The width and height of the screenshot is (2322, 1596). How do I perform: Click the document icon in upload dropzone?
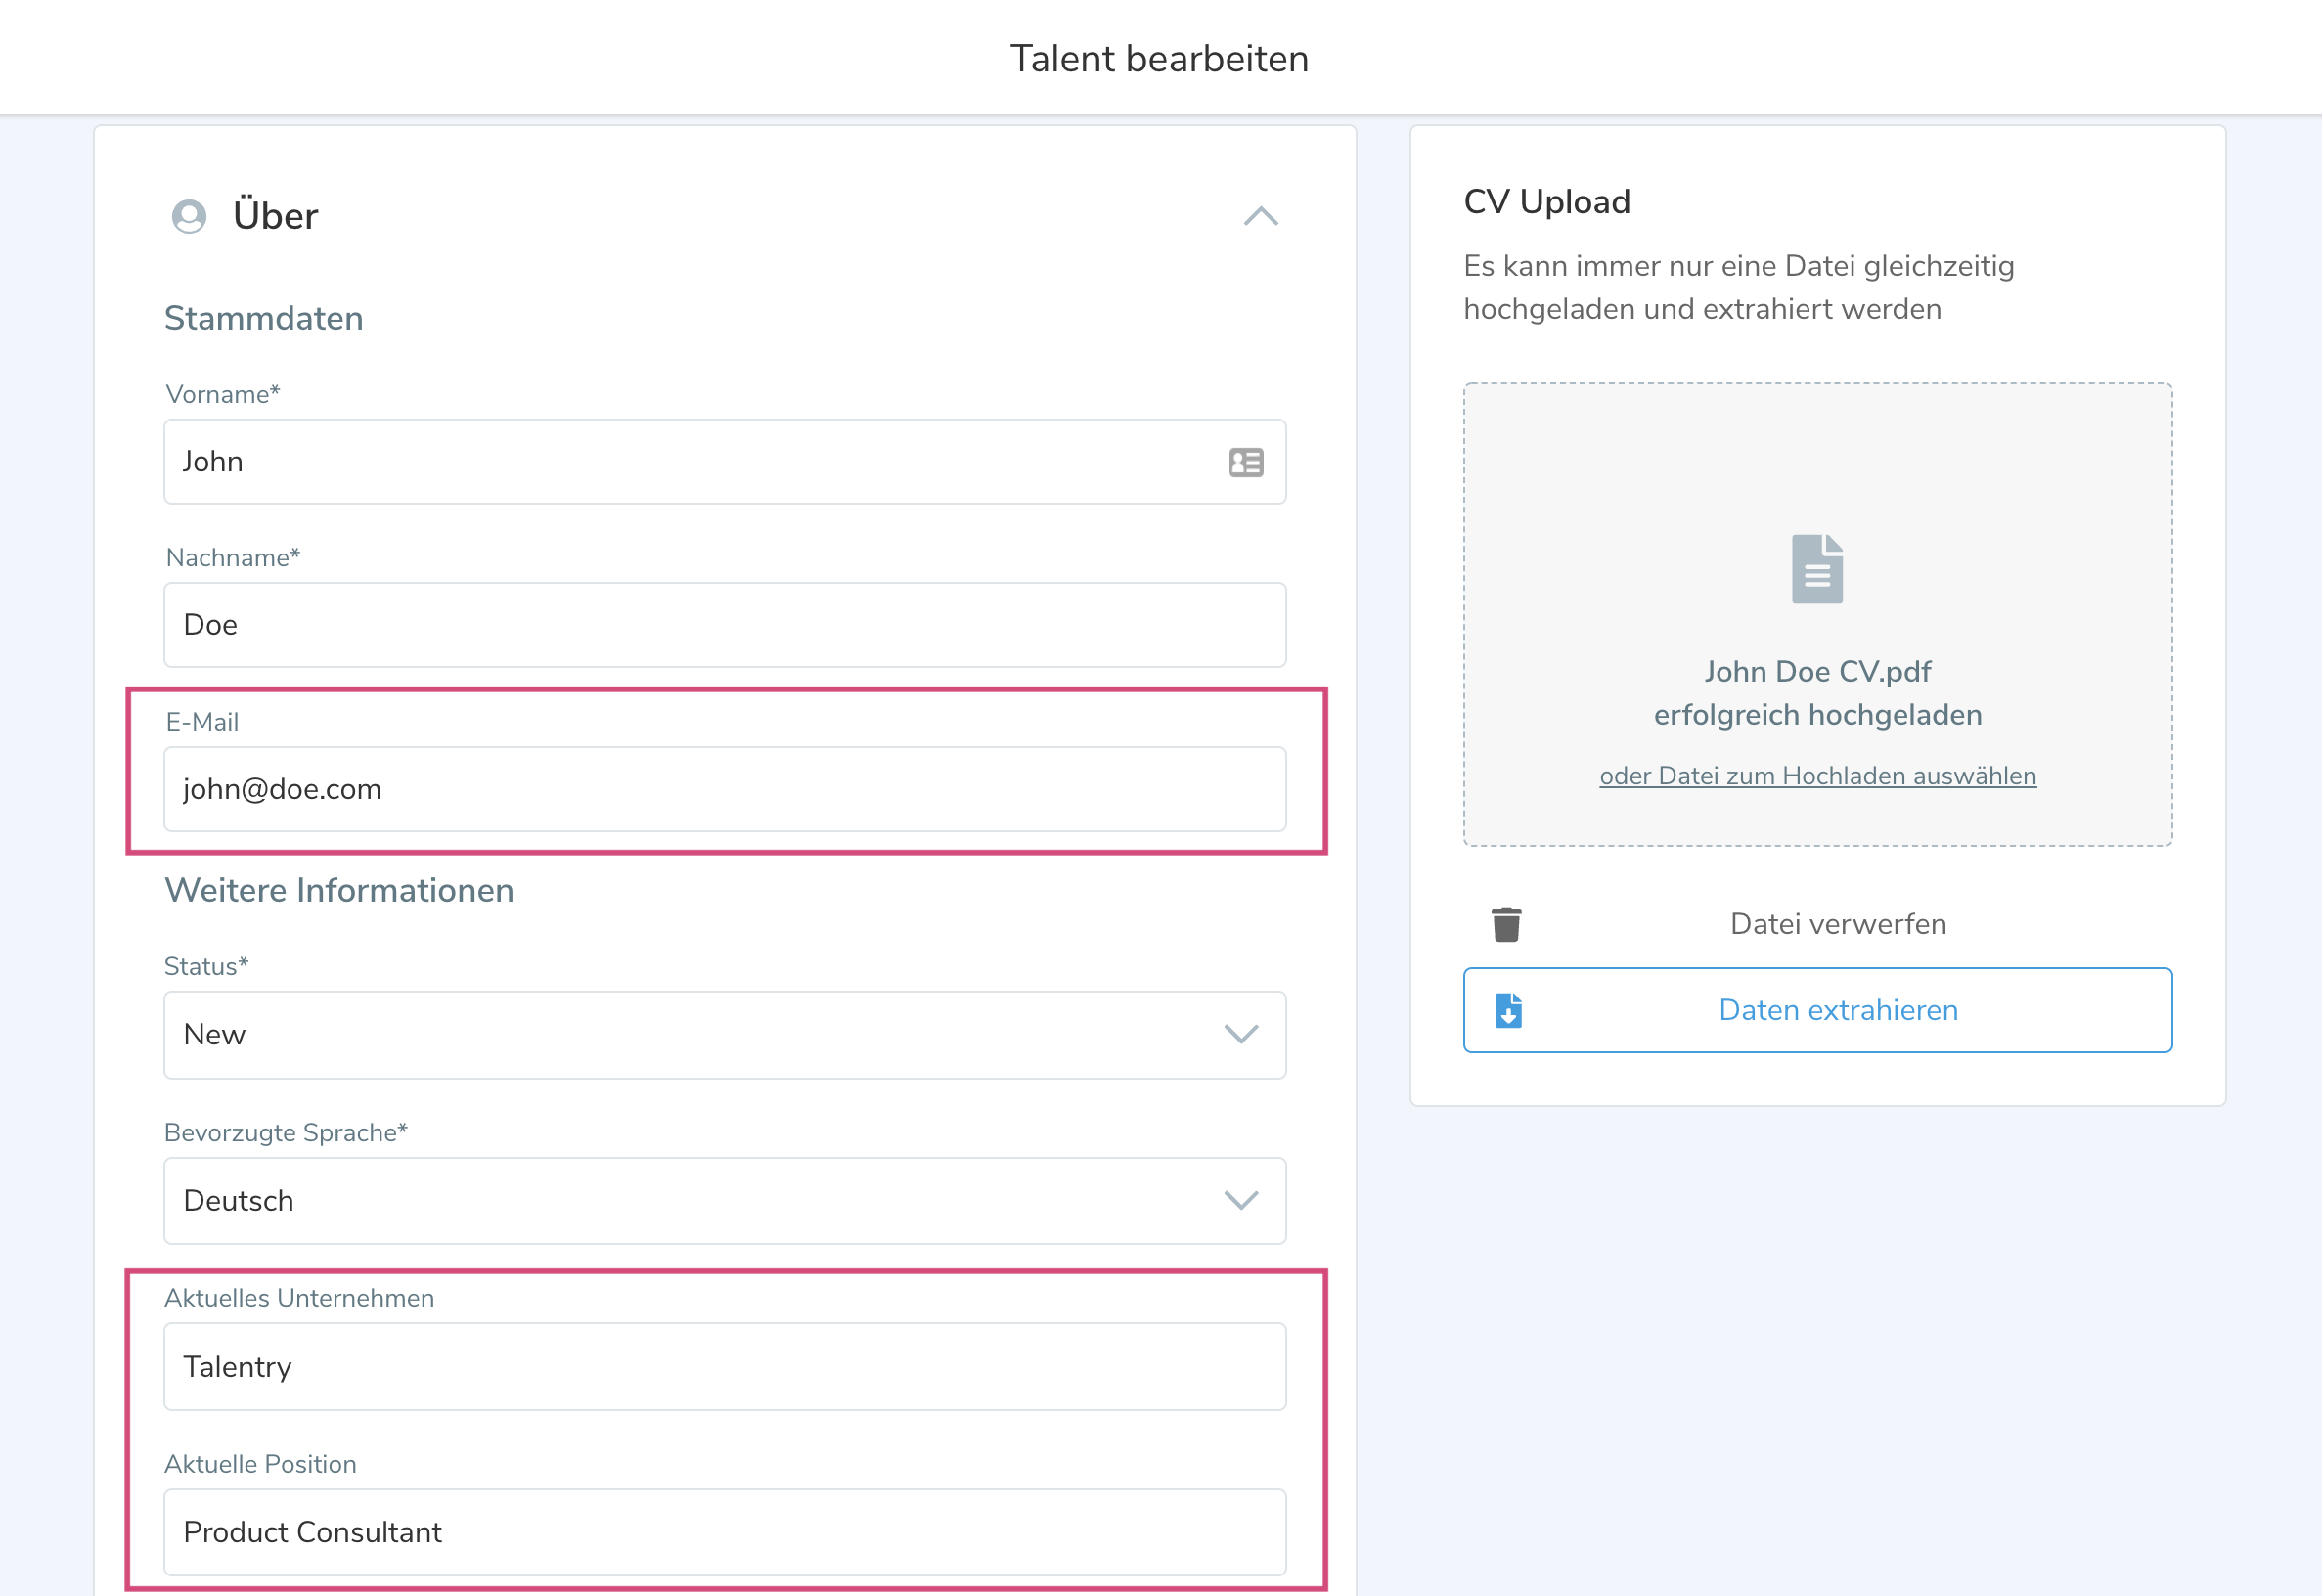[1817, 569]
